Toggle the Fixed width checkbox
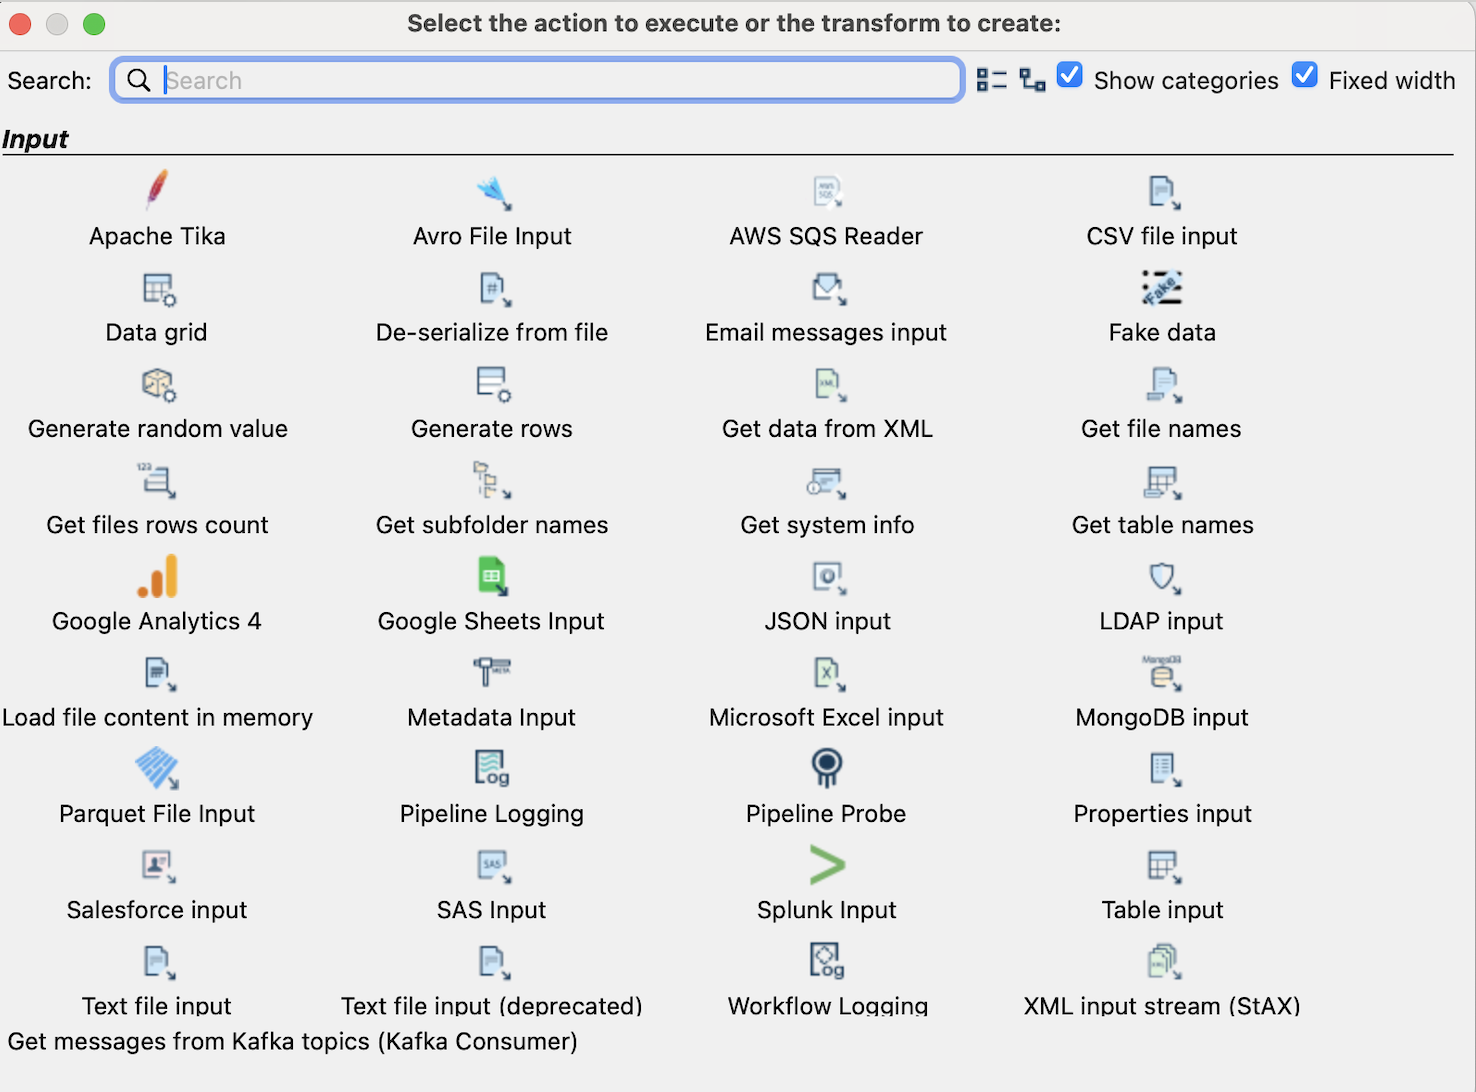This screenshot has height=1092, width=1476. (1305, 76)
